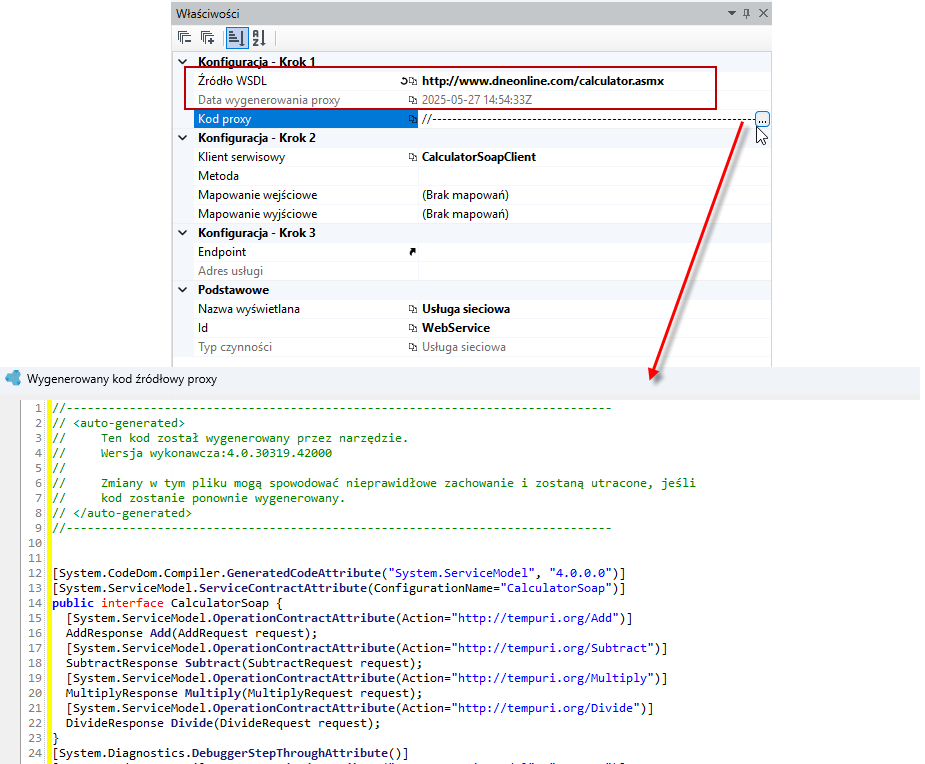This screenshot has width=925, height=764.
Task: Expand all property categories in toolbar
Action: click(207, 38)
